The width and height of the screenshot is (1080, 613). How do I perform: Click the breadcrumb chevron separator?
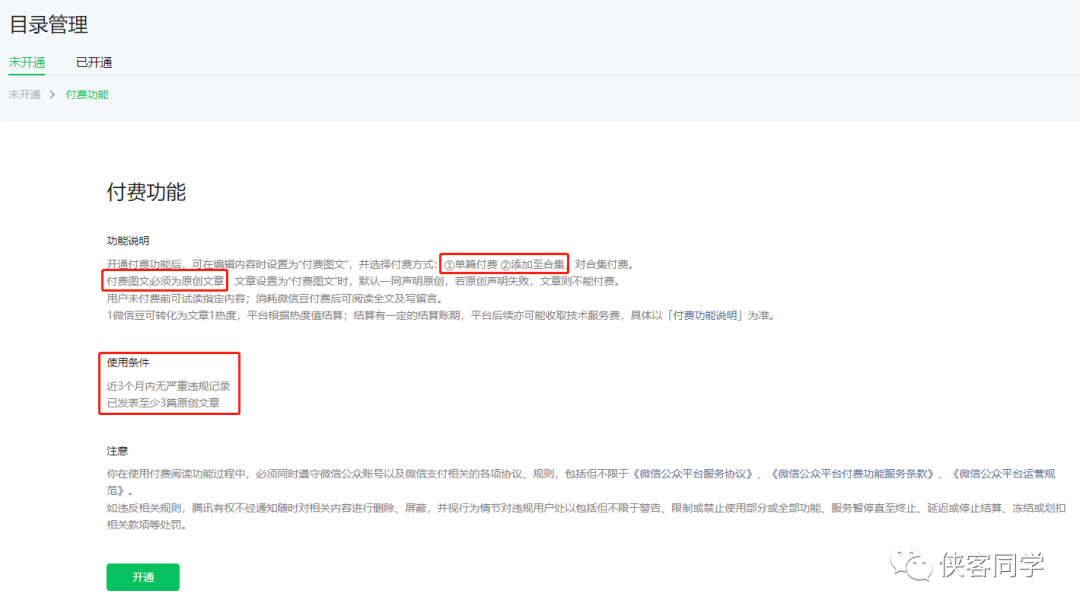coord(55,95)
